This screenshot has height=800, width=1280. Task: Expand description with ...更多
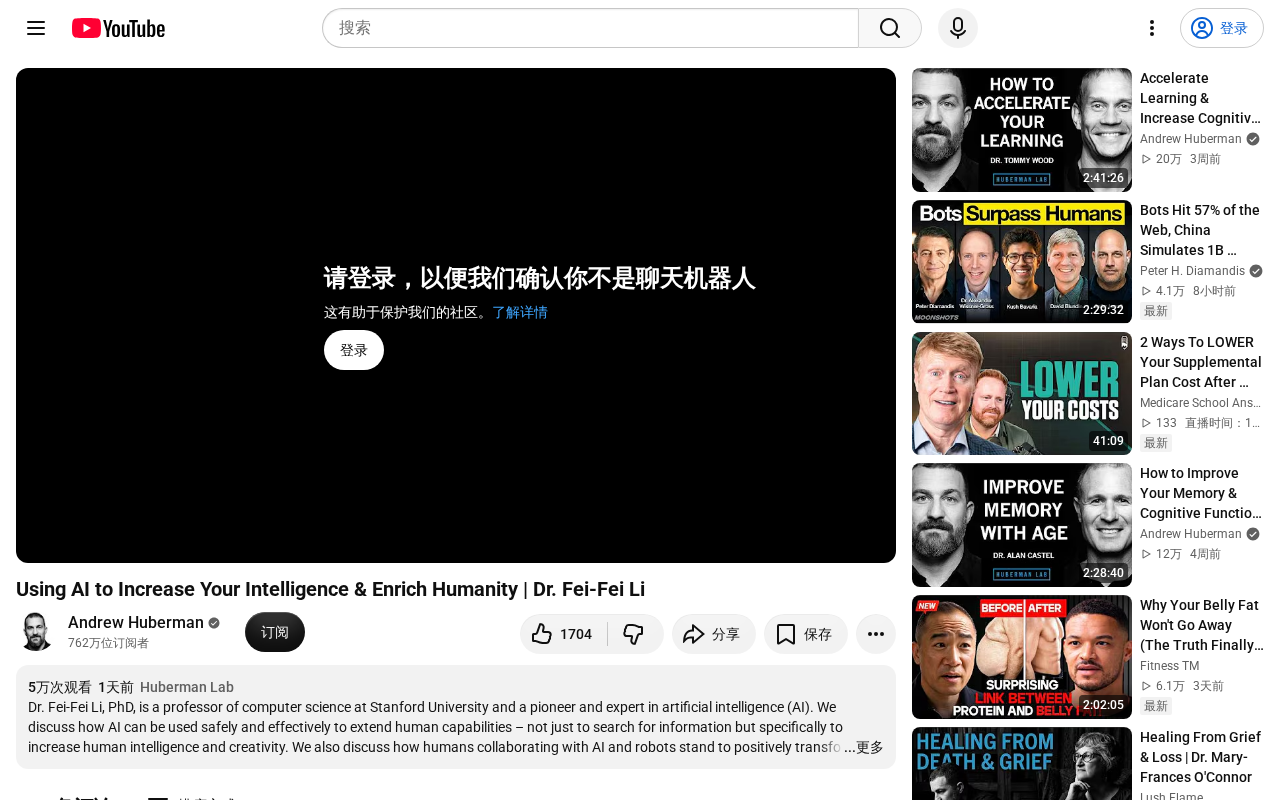coord(864,747)
